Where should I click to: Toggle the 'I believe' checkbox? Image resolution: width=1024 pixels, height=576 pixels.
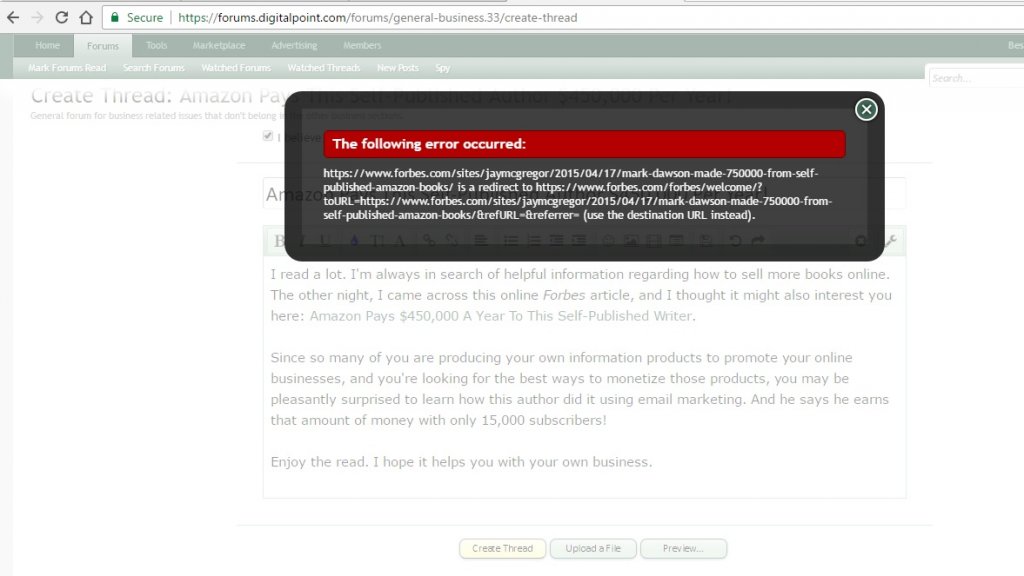pos(268,136)
